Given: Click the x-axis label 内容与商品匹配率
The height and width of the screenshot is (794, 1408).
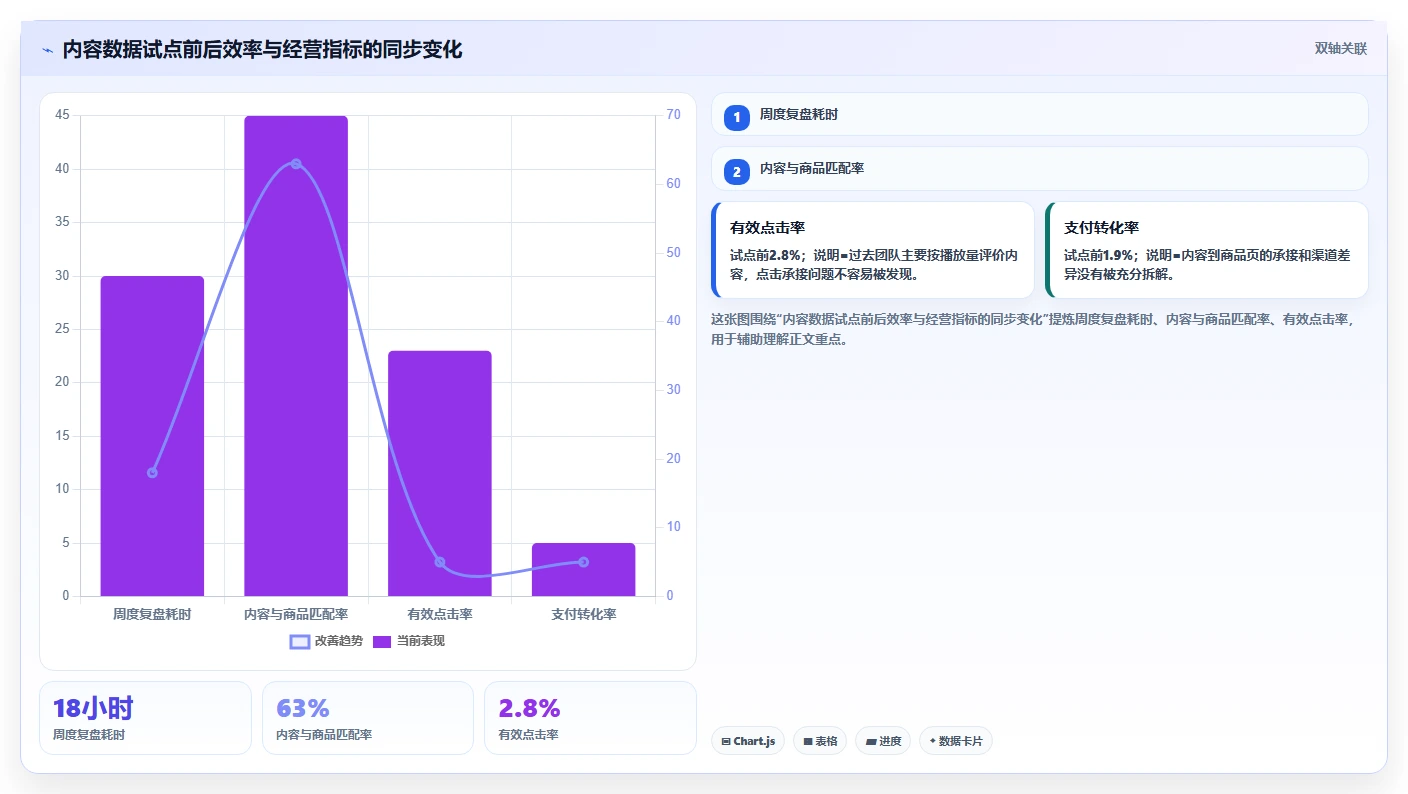Looking at the screenshot, I should 296,614.
